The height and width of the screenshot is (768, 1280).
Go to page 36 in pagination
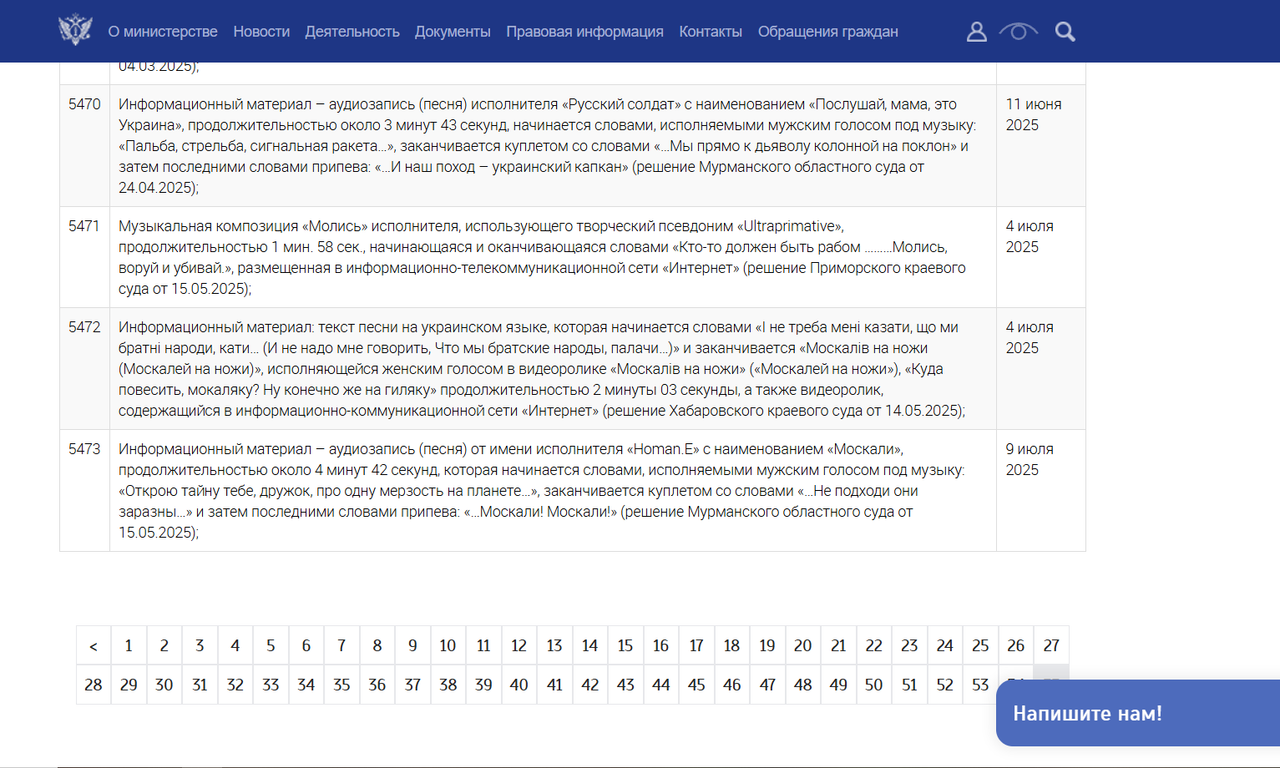(x=377, y=685)
